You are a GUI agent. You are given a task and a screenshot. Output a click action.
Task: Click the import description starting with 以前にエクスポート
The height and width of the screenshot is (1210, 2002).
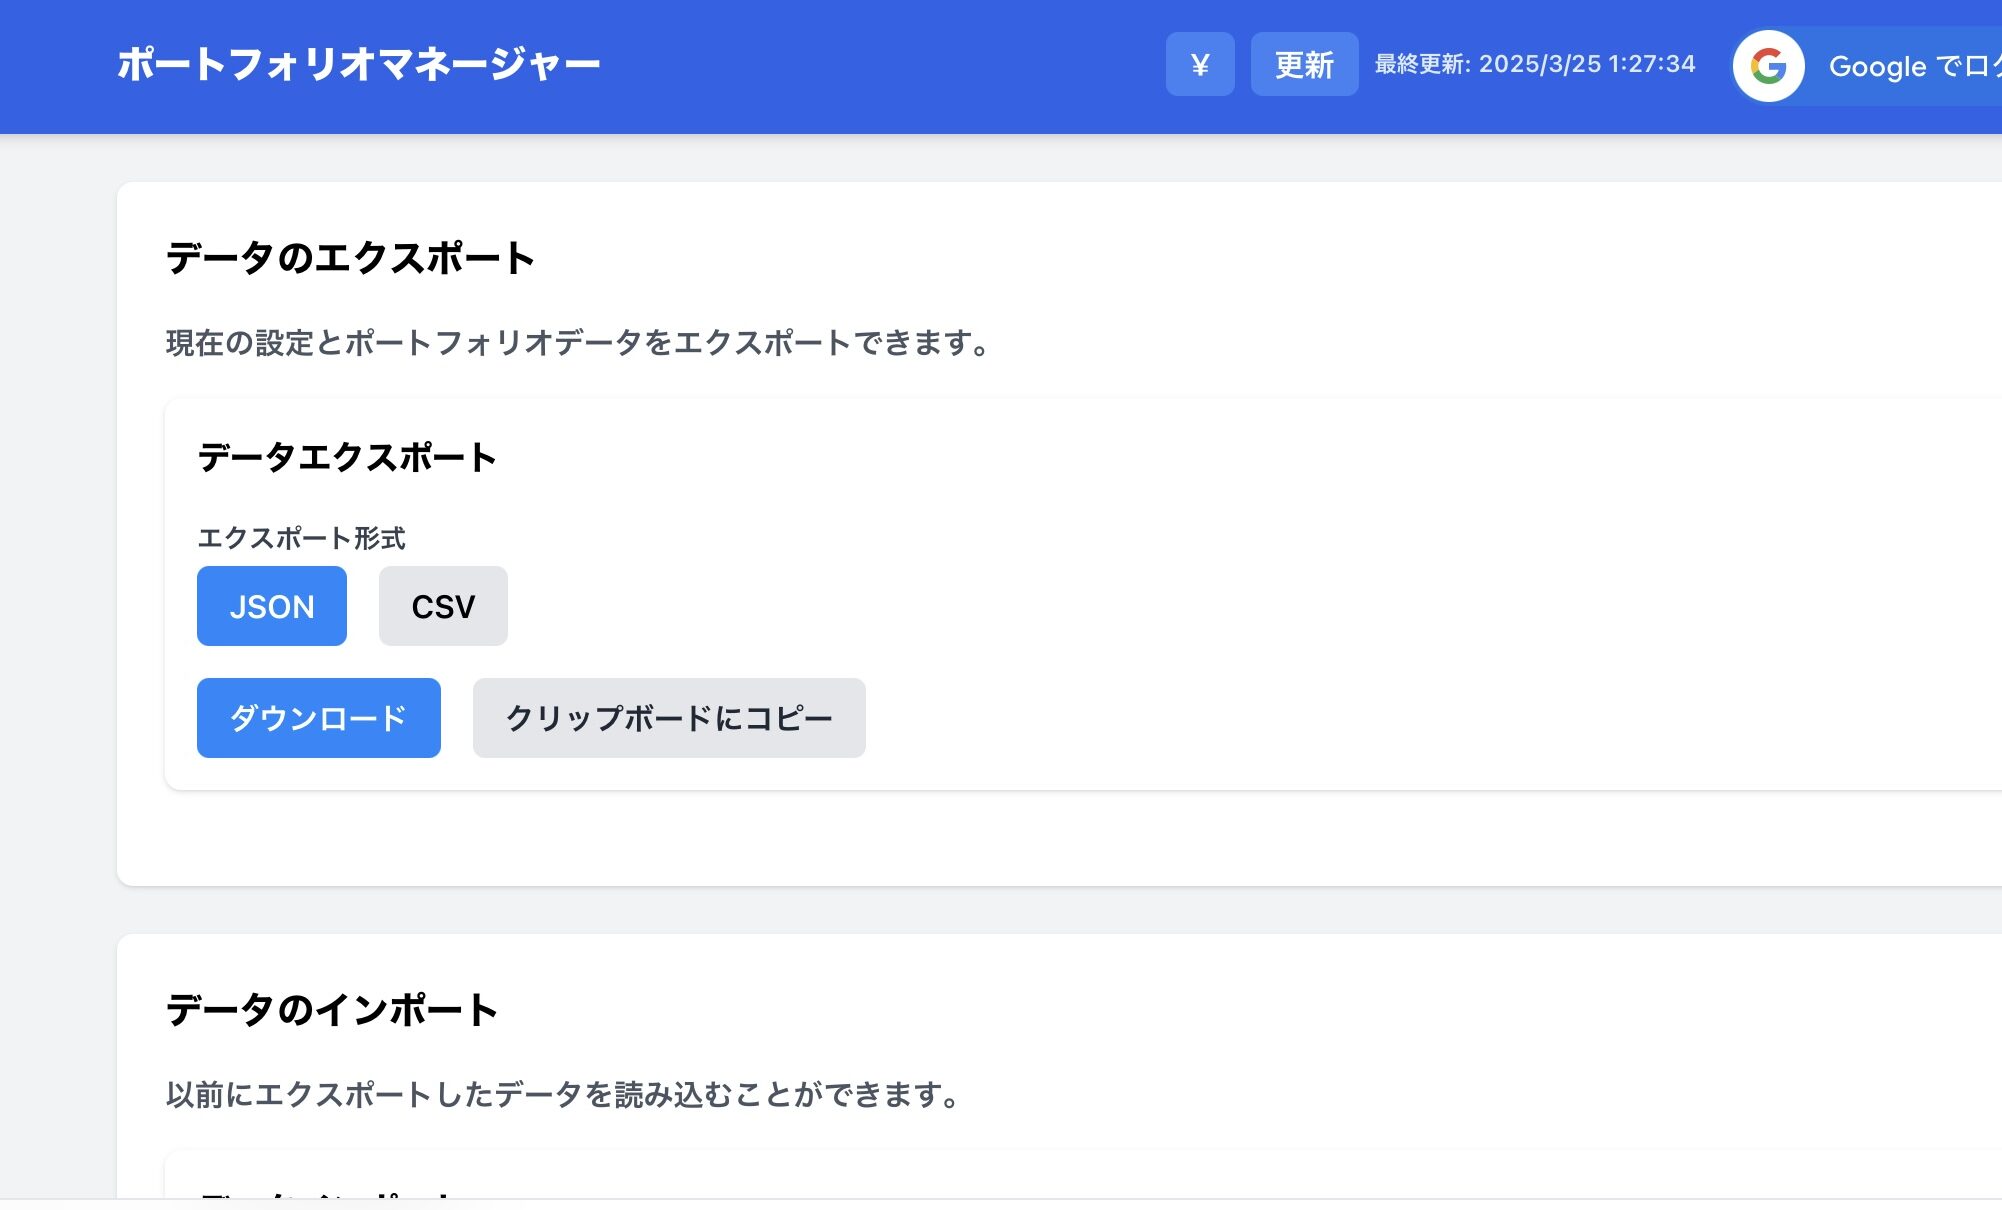(x=564, y=1095)
